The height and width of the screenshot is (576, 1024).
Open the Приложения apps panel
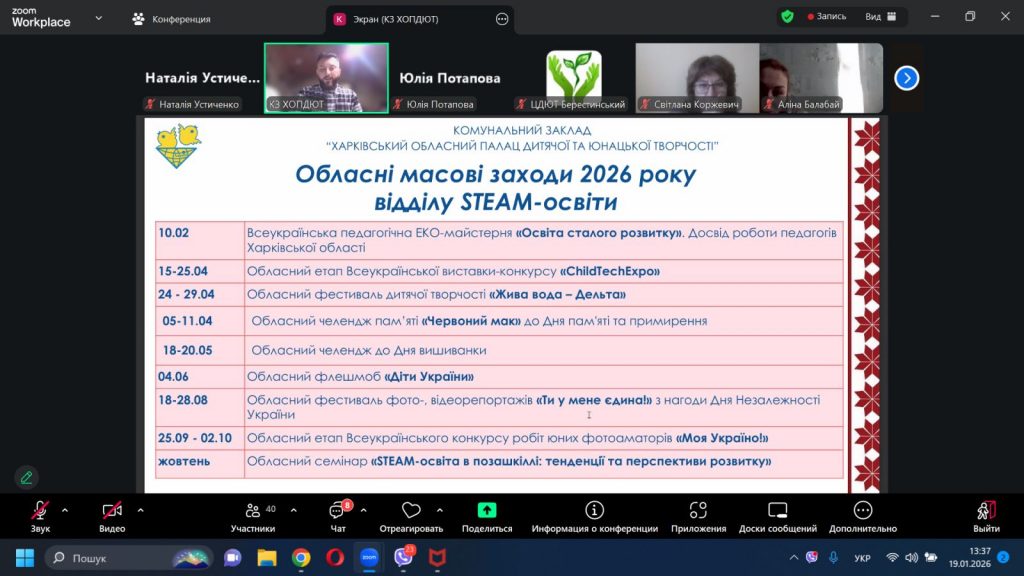[698, 516]
